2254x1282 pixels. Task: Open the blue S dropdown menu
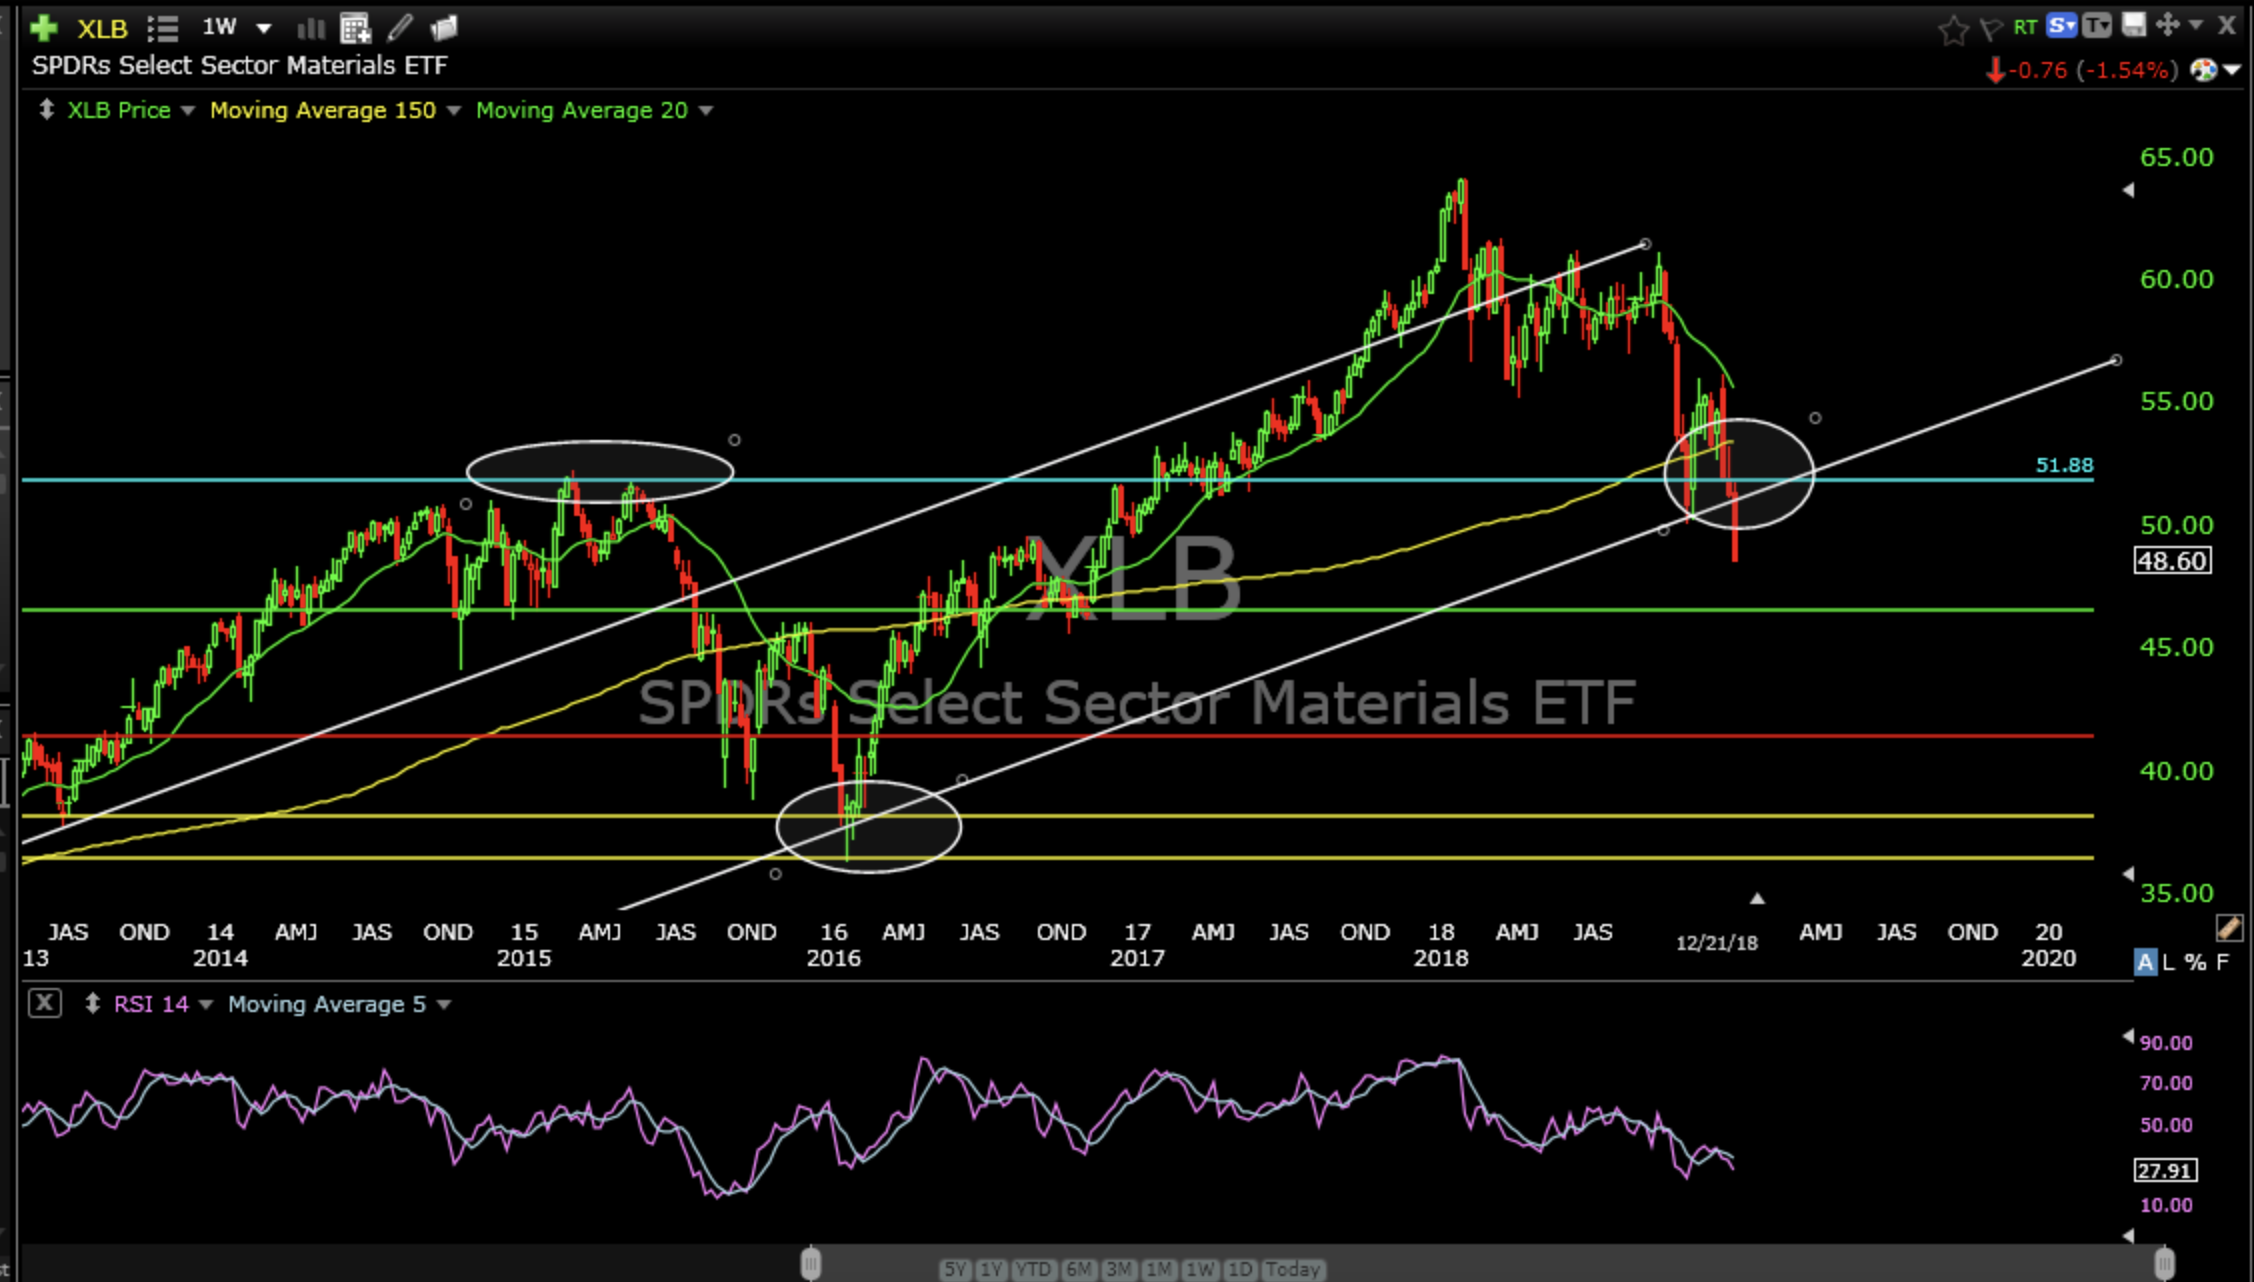pyautogui.click(x=2062, y=25)
